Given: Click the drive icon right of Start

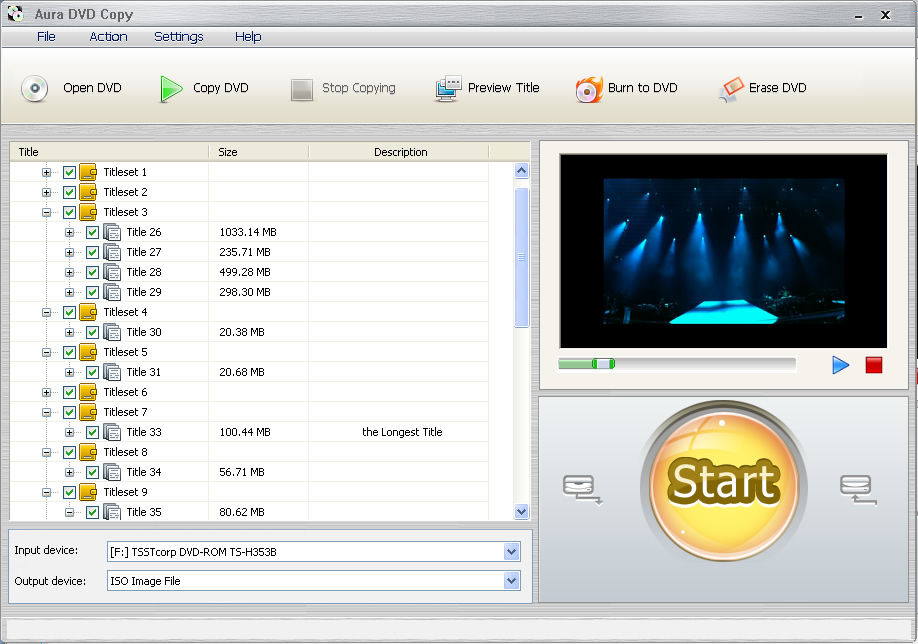Looking at the screenshot, I should [x=858, y=488].
